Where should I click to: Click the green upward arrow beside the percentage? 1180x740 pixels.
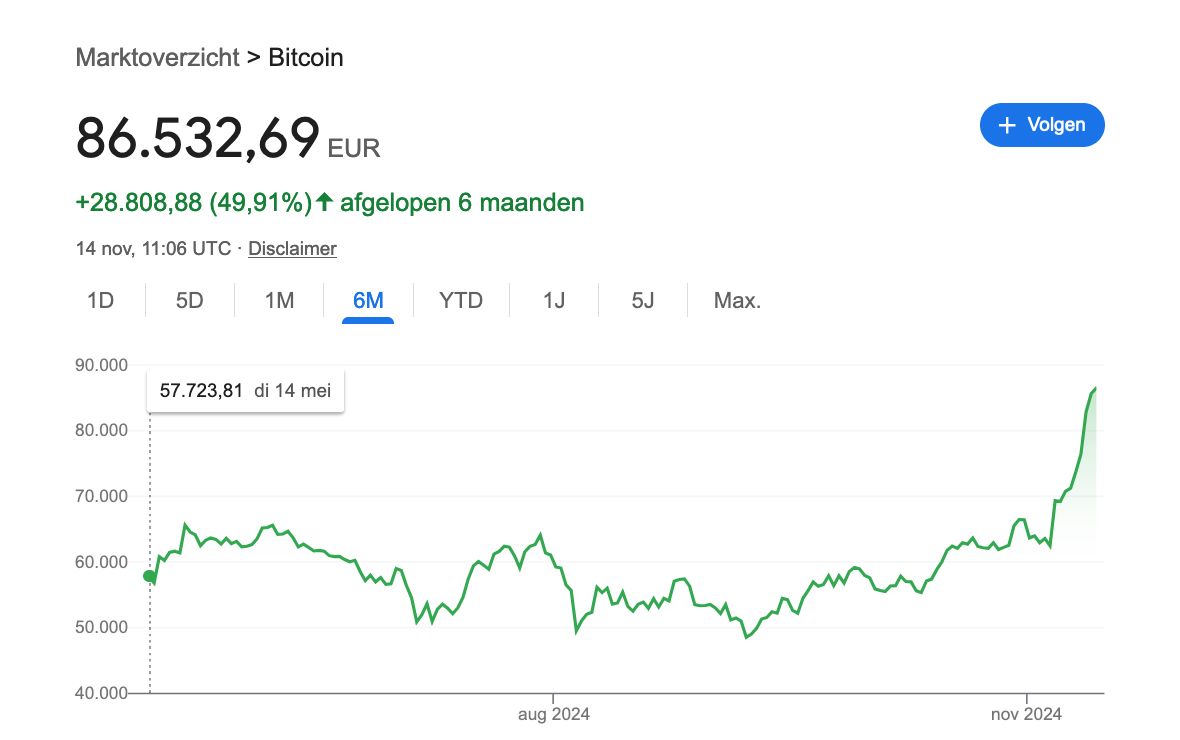[324, 203]
